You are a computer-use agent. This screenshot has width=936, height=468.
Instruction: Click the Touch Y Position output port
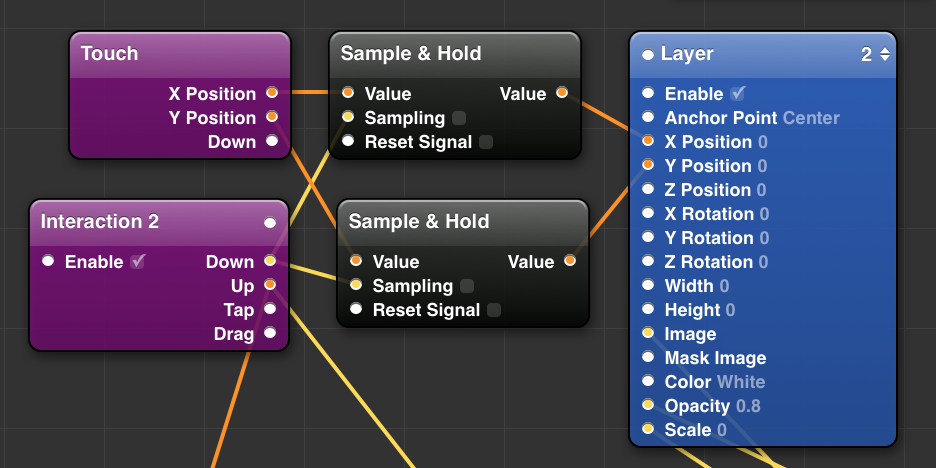(x=272, y=118)
